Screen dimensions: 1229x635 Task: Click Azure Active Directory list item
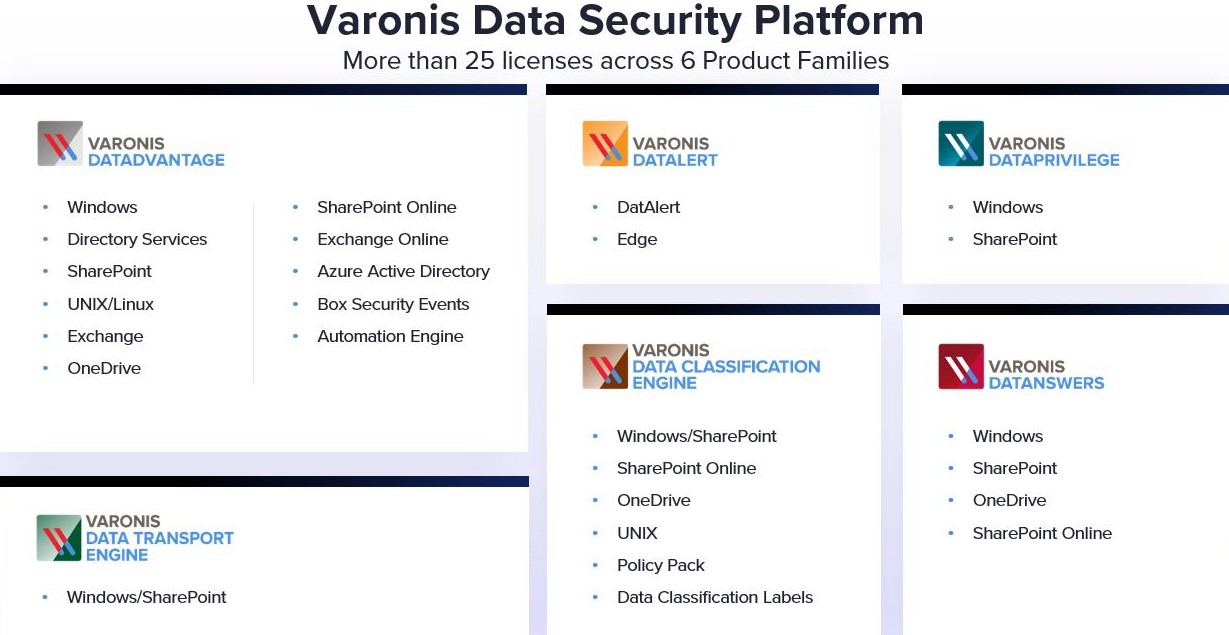click(403, 271)
